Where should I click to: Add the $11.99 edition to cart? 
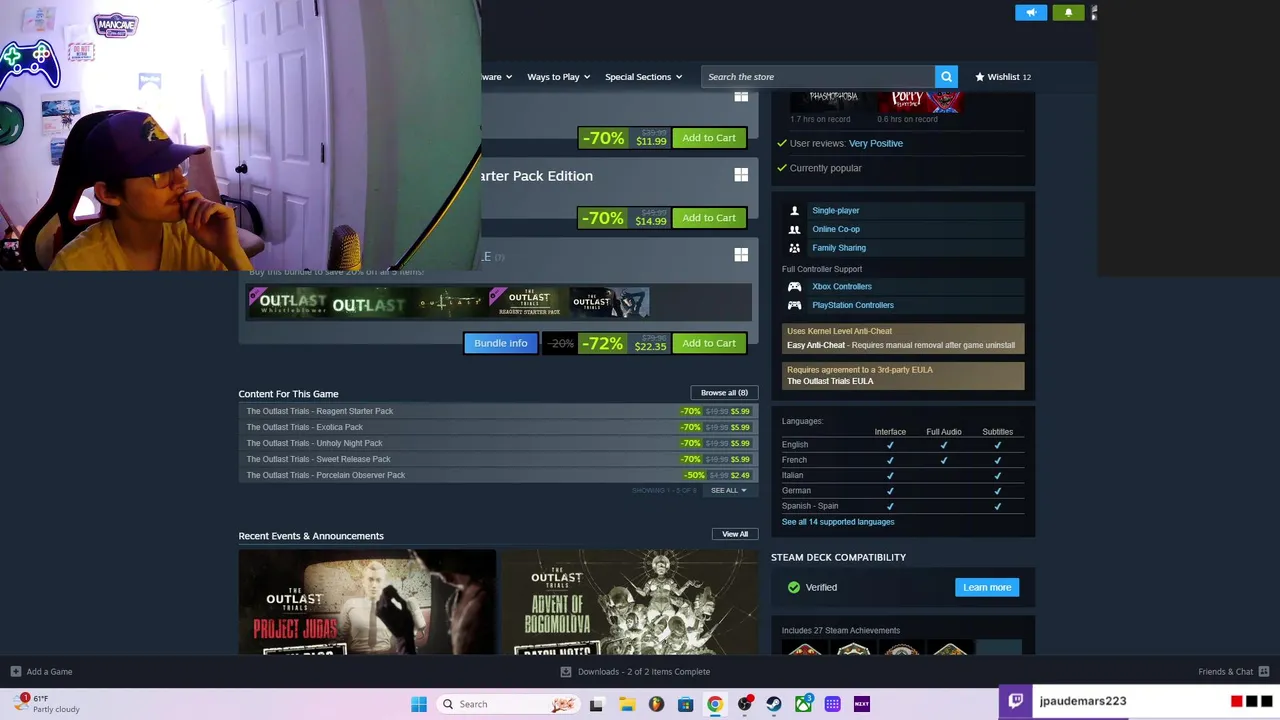pyautogui.click(x=709, y=138)
